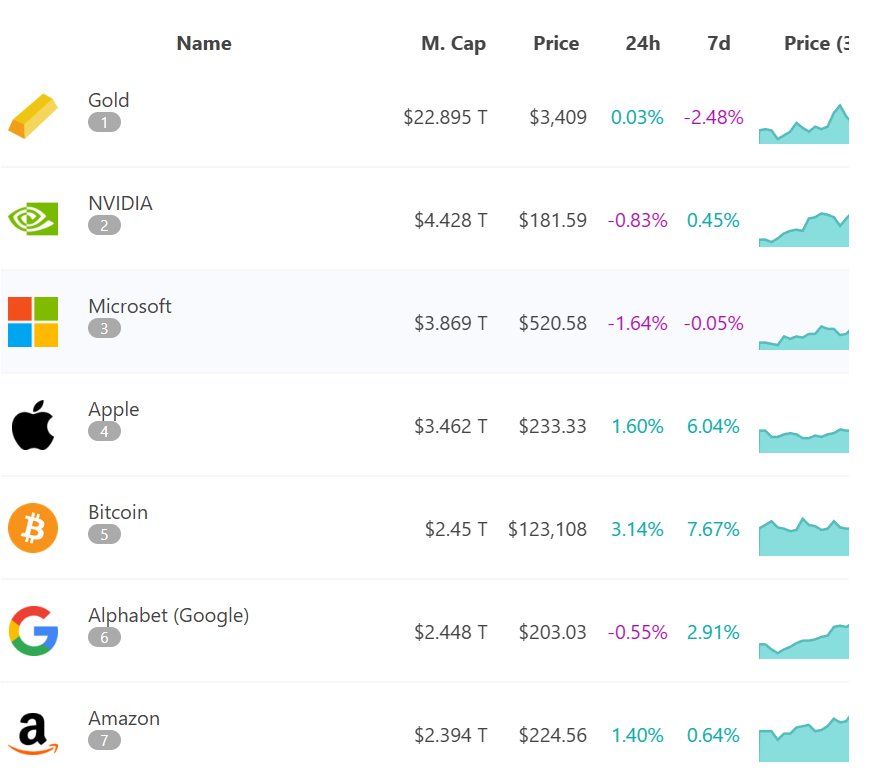This screenshot has width=889, height=775.
Task: Select Apple market cap $3.462 T
Action: click(451, 426)
